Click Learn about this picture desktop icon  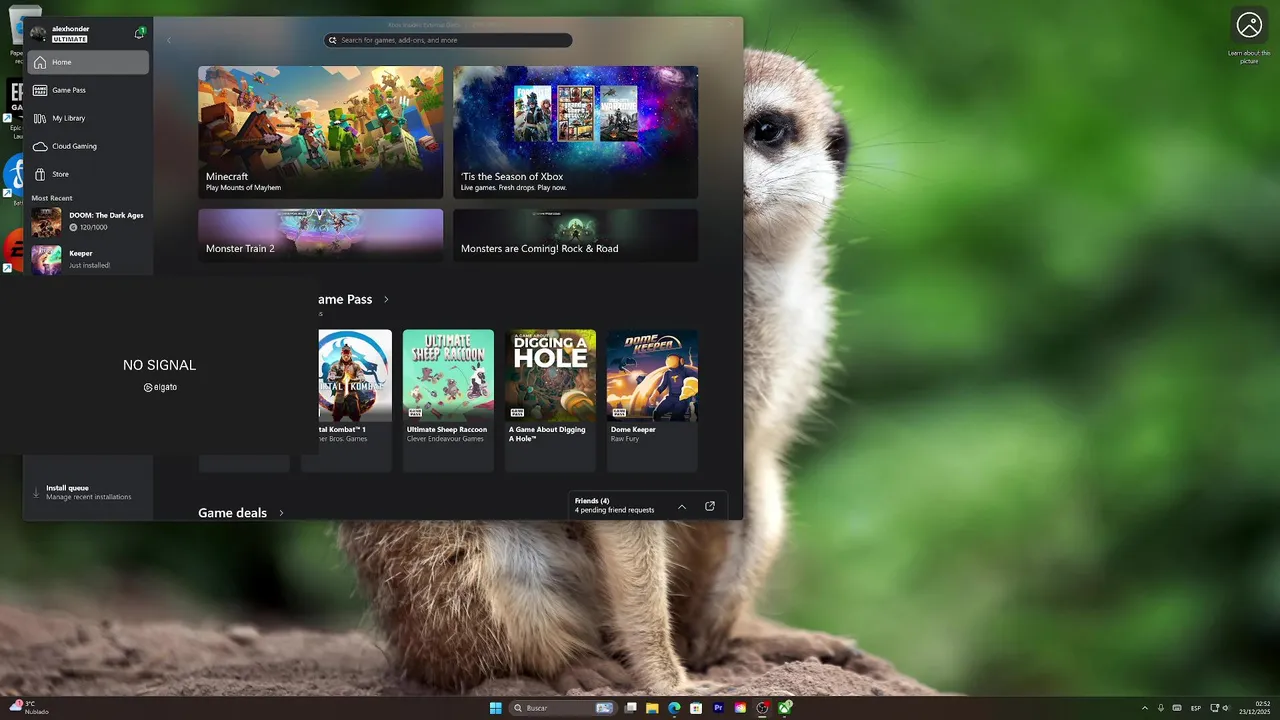coord(1249,36)
